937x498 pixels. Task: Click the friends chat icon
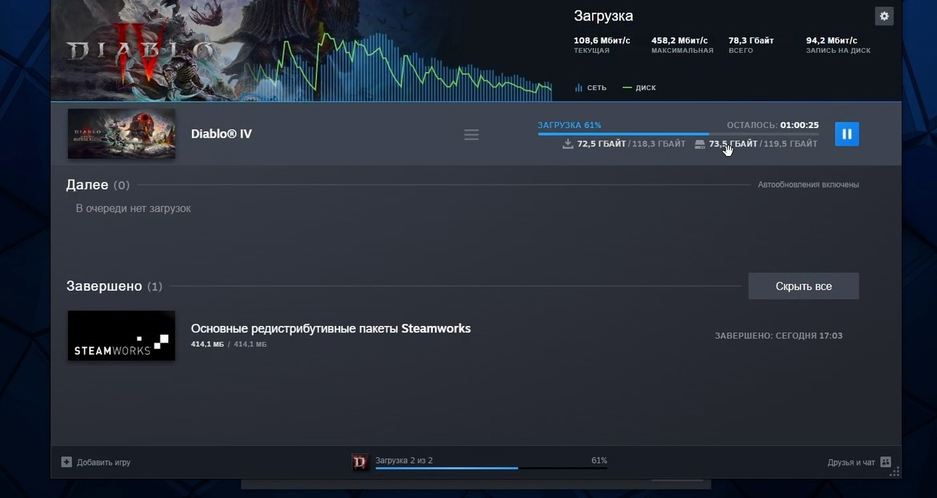coord(886,462)
